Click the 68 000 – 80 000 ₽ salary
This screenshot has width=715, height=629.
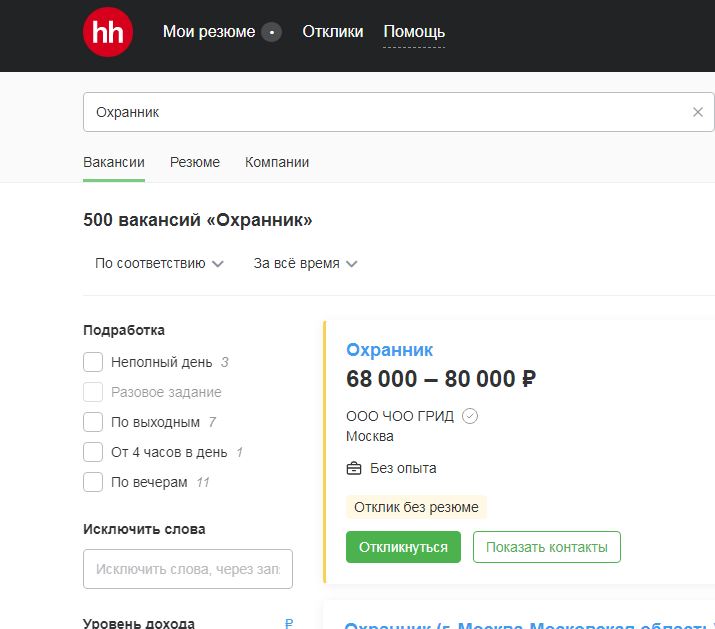441,379
